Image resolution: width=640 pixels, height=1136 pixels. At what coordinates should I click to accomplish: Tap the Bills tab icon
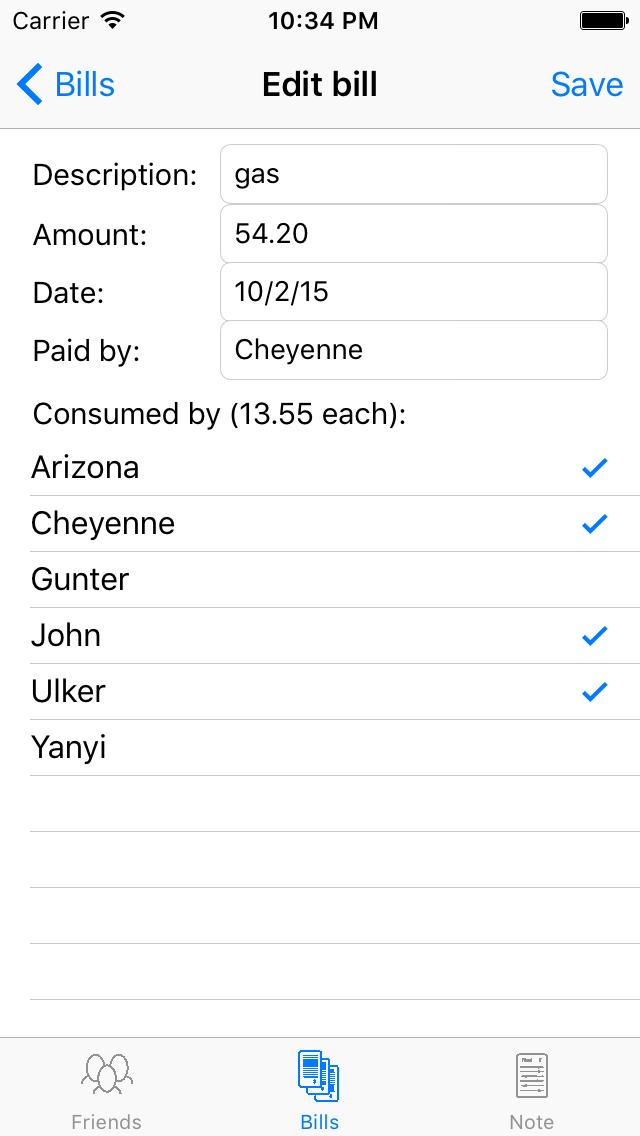(319, 1076)
